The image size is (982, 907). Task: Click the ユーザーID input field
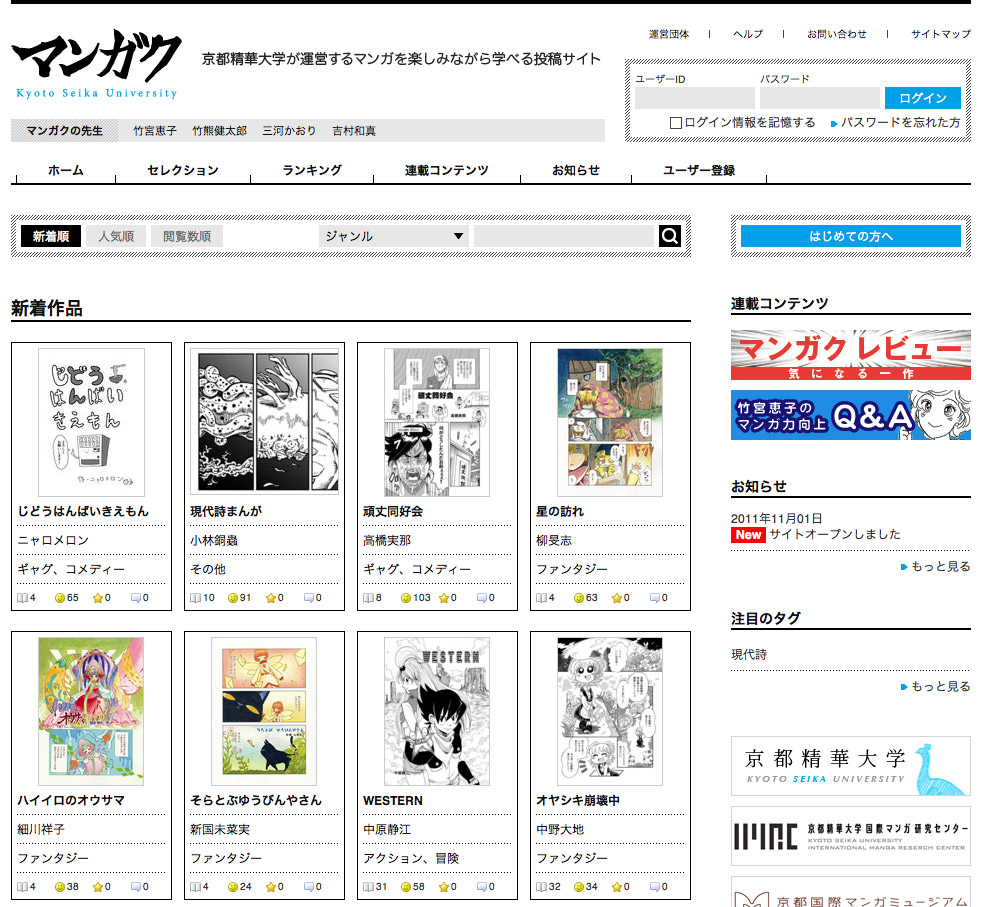pos(694,98)
